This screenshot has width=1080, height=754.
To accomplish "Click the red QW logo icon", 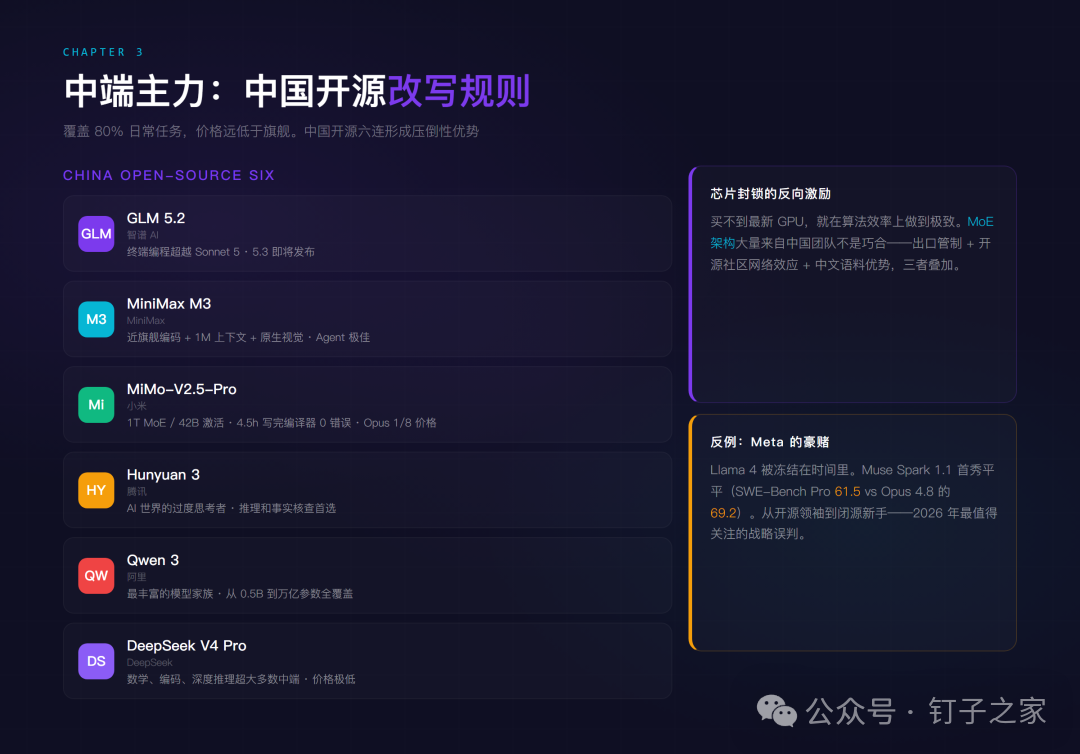I will pos(96,575).
